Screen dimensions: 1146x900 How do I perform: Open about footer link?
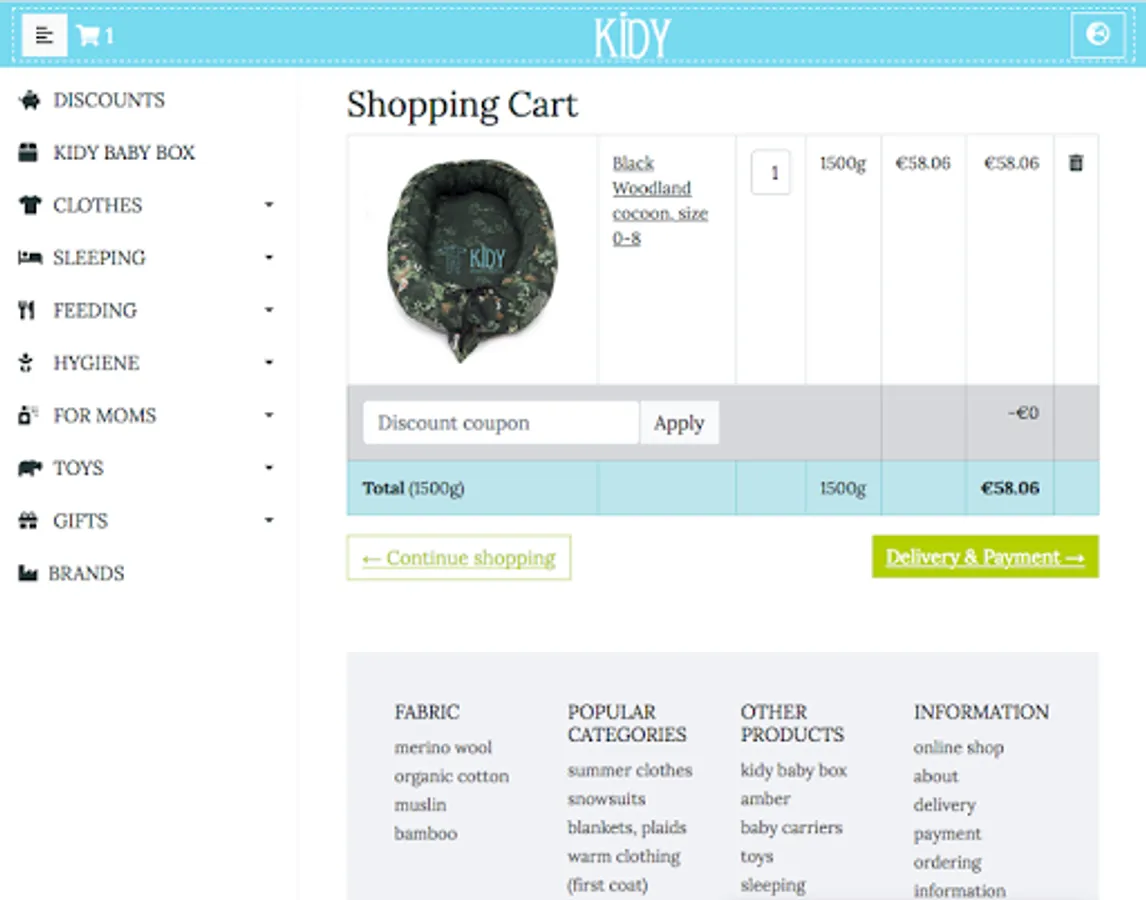pos(936,776)
